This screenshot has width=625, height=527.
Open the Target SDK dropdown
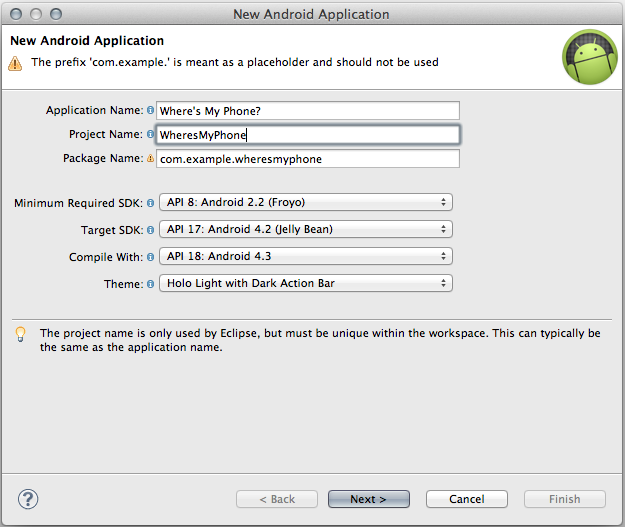306,229
